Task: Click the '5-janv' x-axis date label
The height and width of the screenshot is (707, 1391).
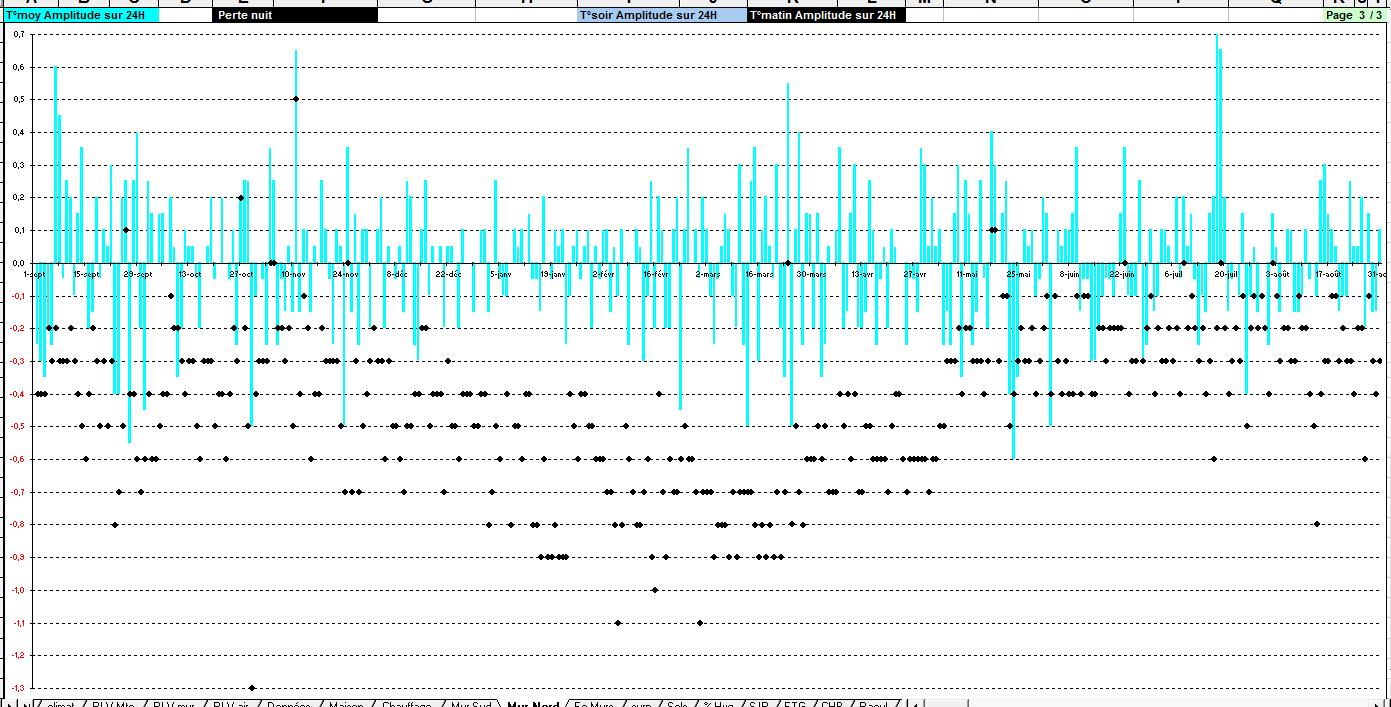Action: click(x=501, y=273)
